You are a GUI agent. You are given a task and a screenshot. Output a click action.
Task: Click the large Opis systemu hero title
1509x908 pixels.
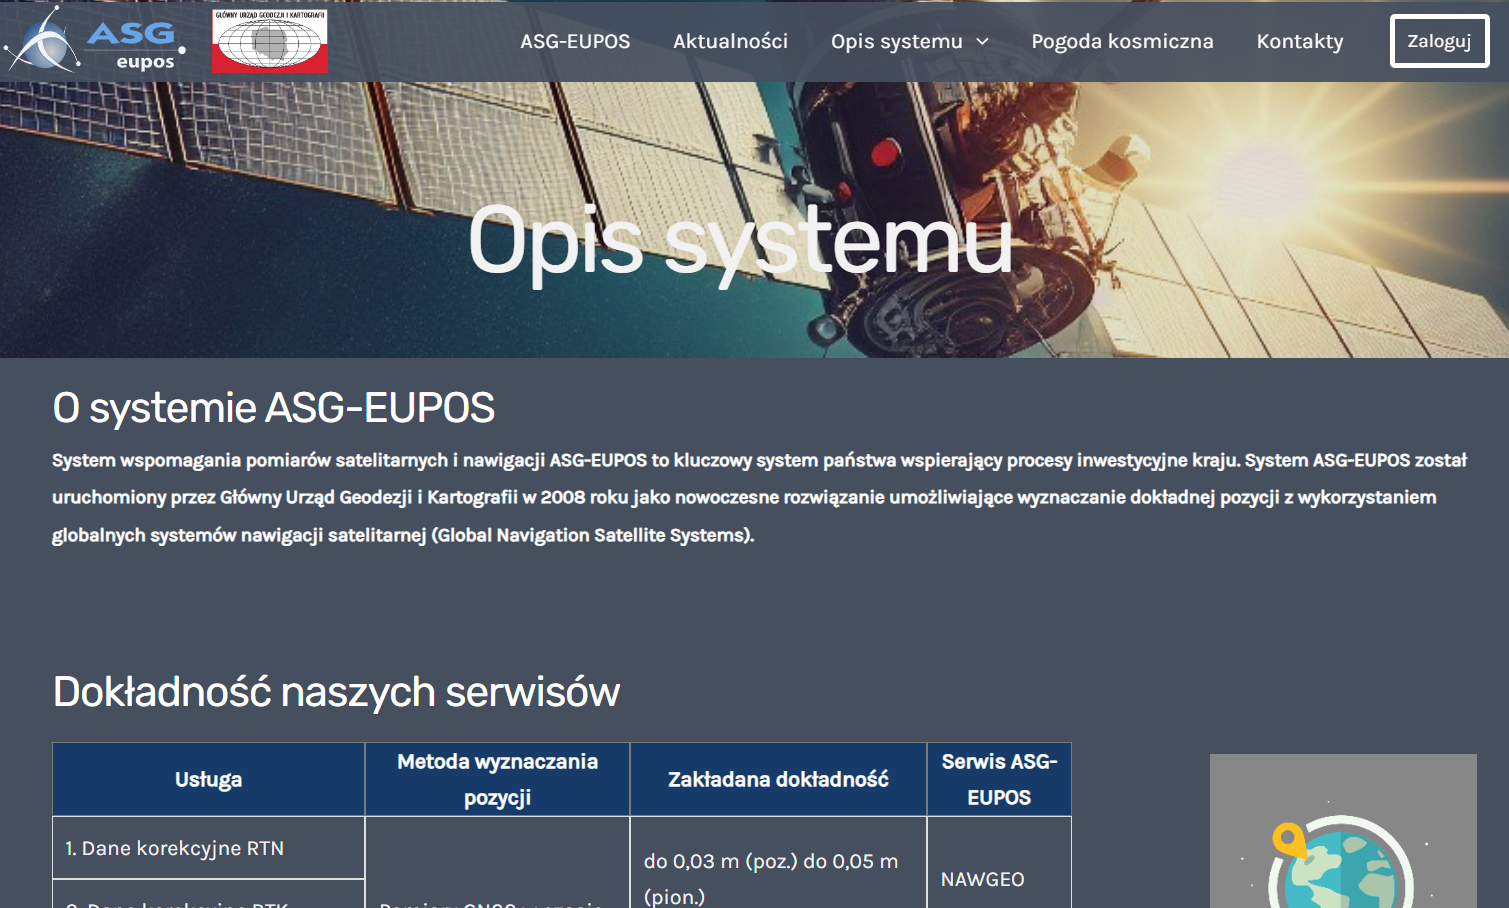[x=740, y=241]
